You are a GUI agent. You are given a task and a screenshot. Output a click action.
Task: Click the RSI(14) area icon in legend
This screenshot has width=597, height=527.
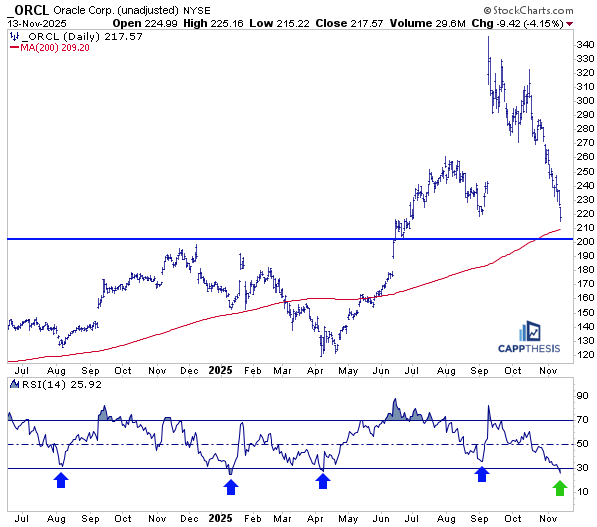pos(14,385)
